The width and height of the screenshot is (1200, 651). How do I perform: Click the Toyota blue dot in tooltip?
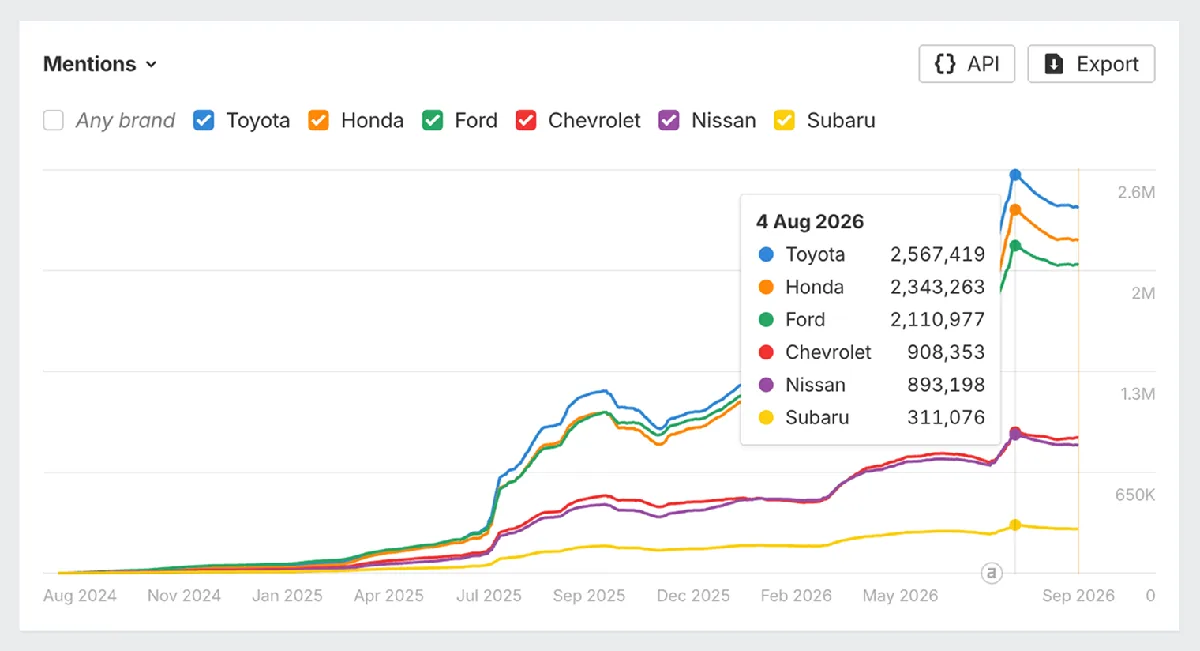pos(767,254)
